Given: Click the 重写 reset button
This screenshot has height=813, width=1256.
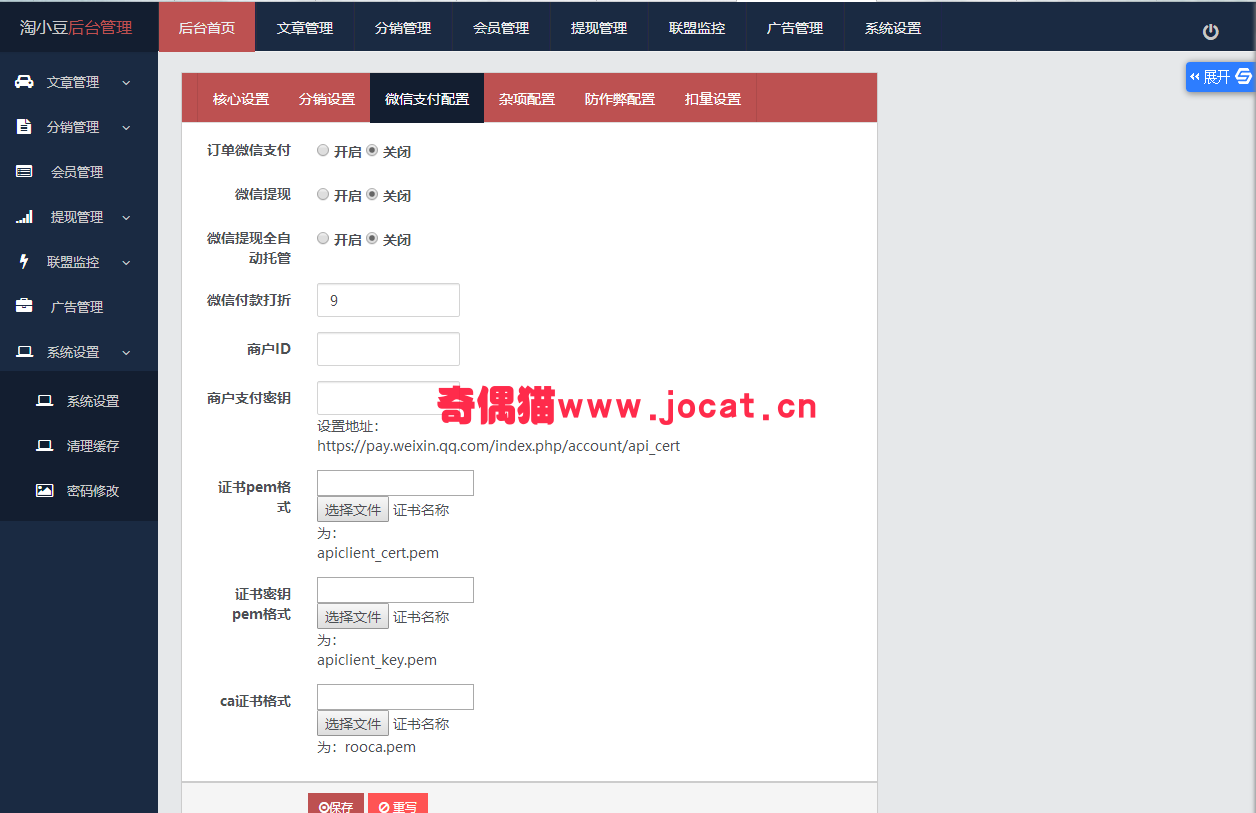Looking at the screenshot, I should pos(398,804).
